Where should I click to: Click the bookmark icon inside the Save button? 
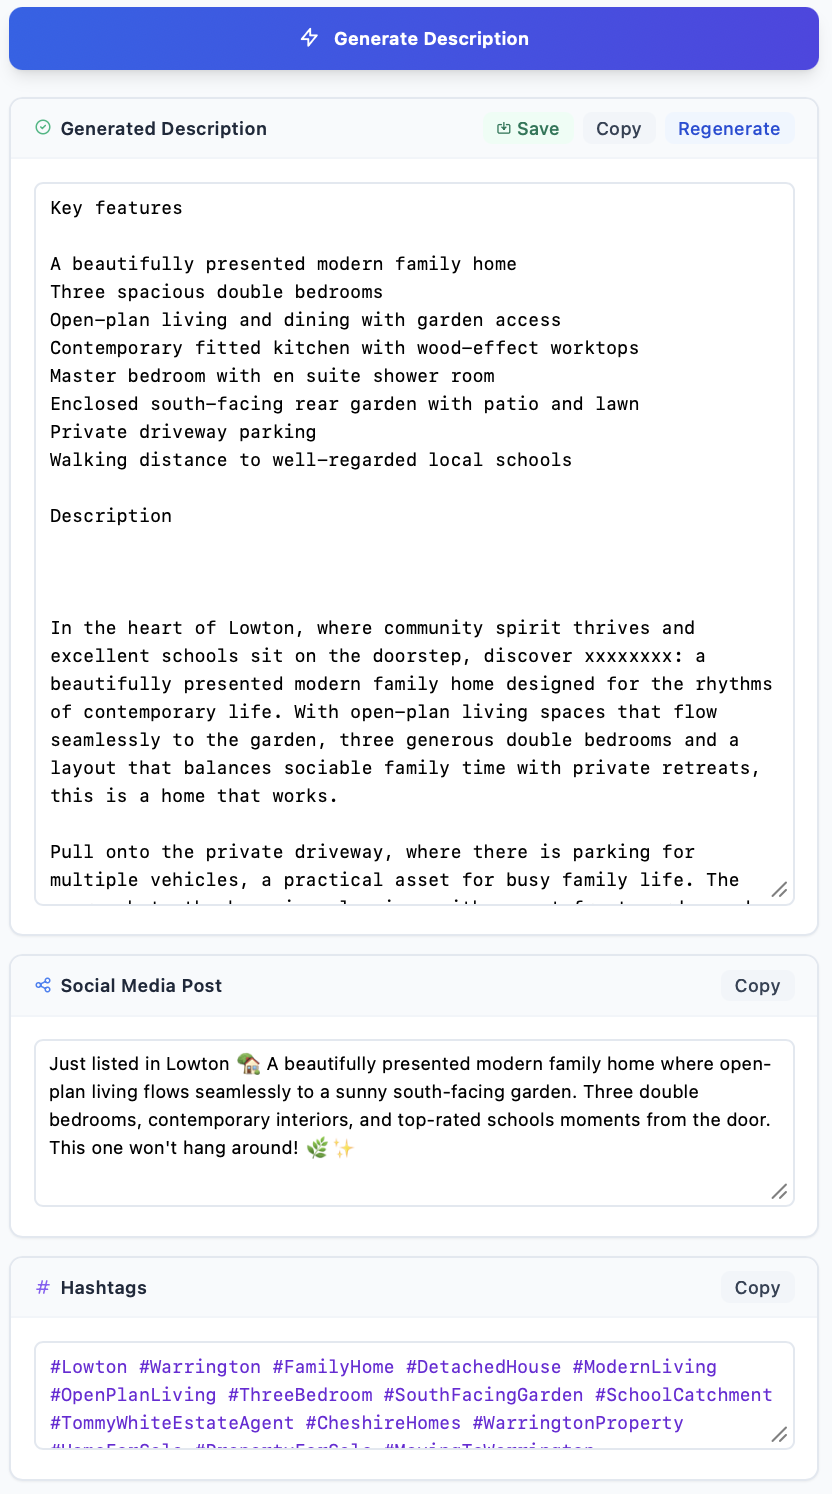point(503,128)
